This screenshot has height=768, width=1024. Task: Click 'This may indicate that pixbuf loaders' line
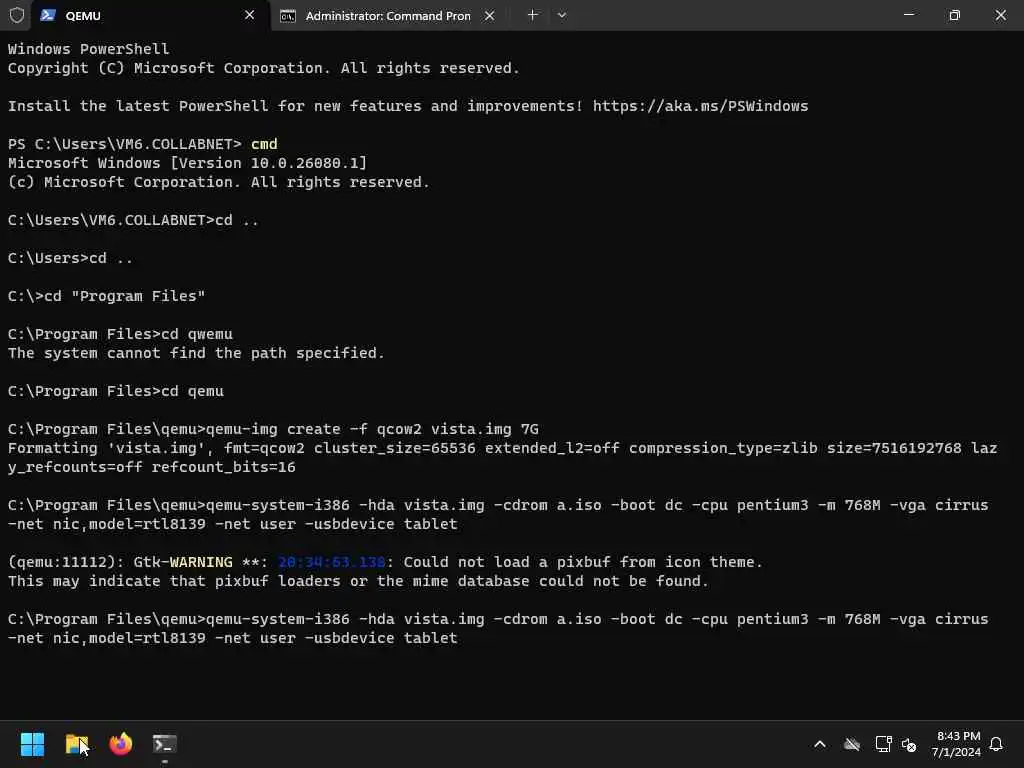tap(358, 581)
